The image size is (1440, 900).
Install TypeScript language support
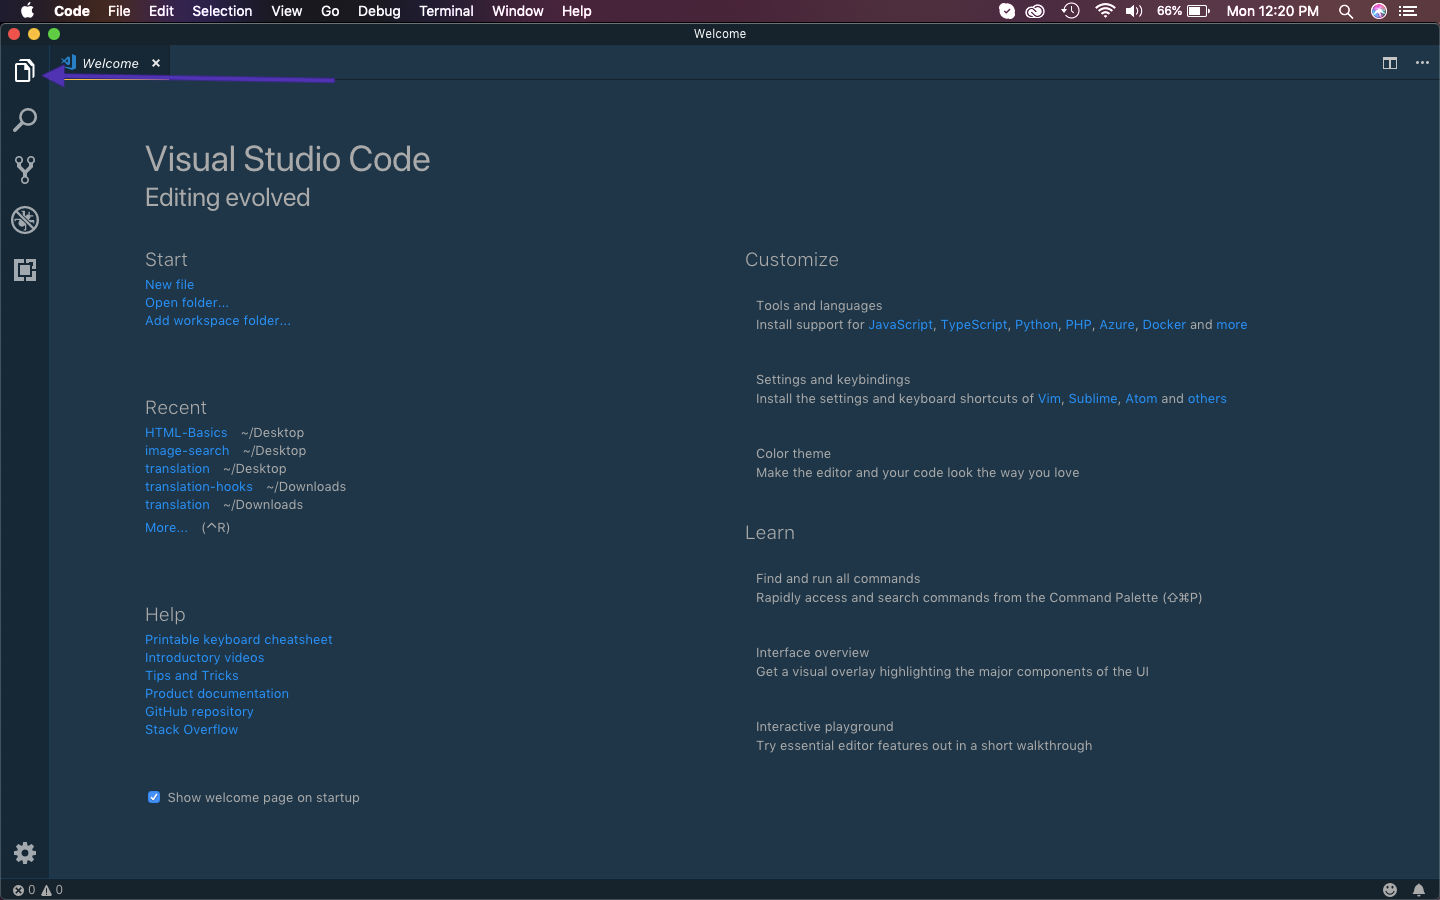coord(974,325)
